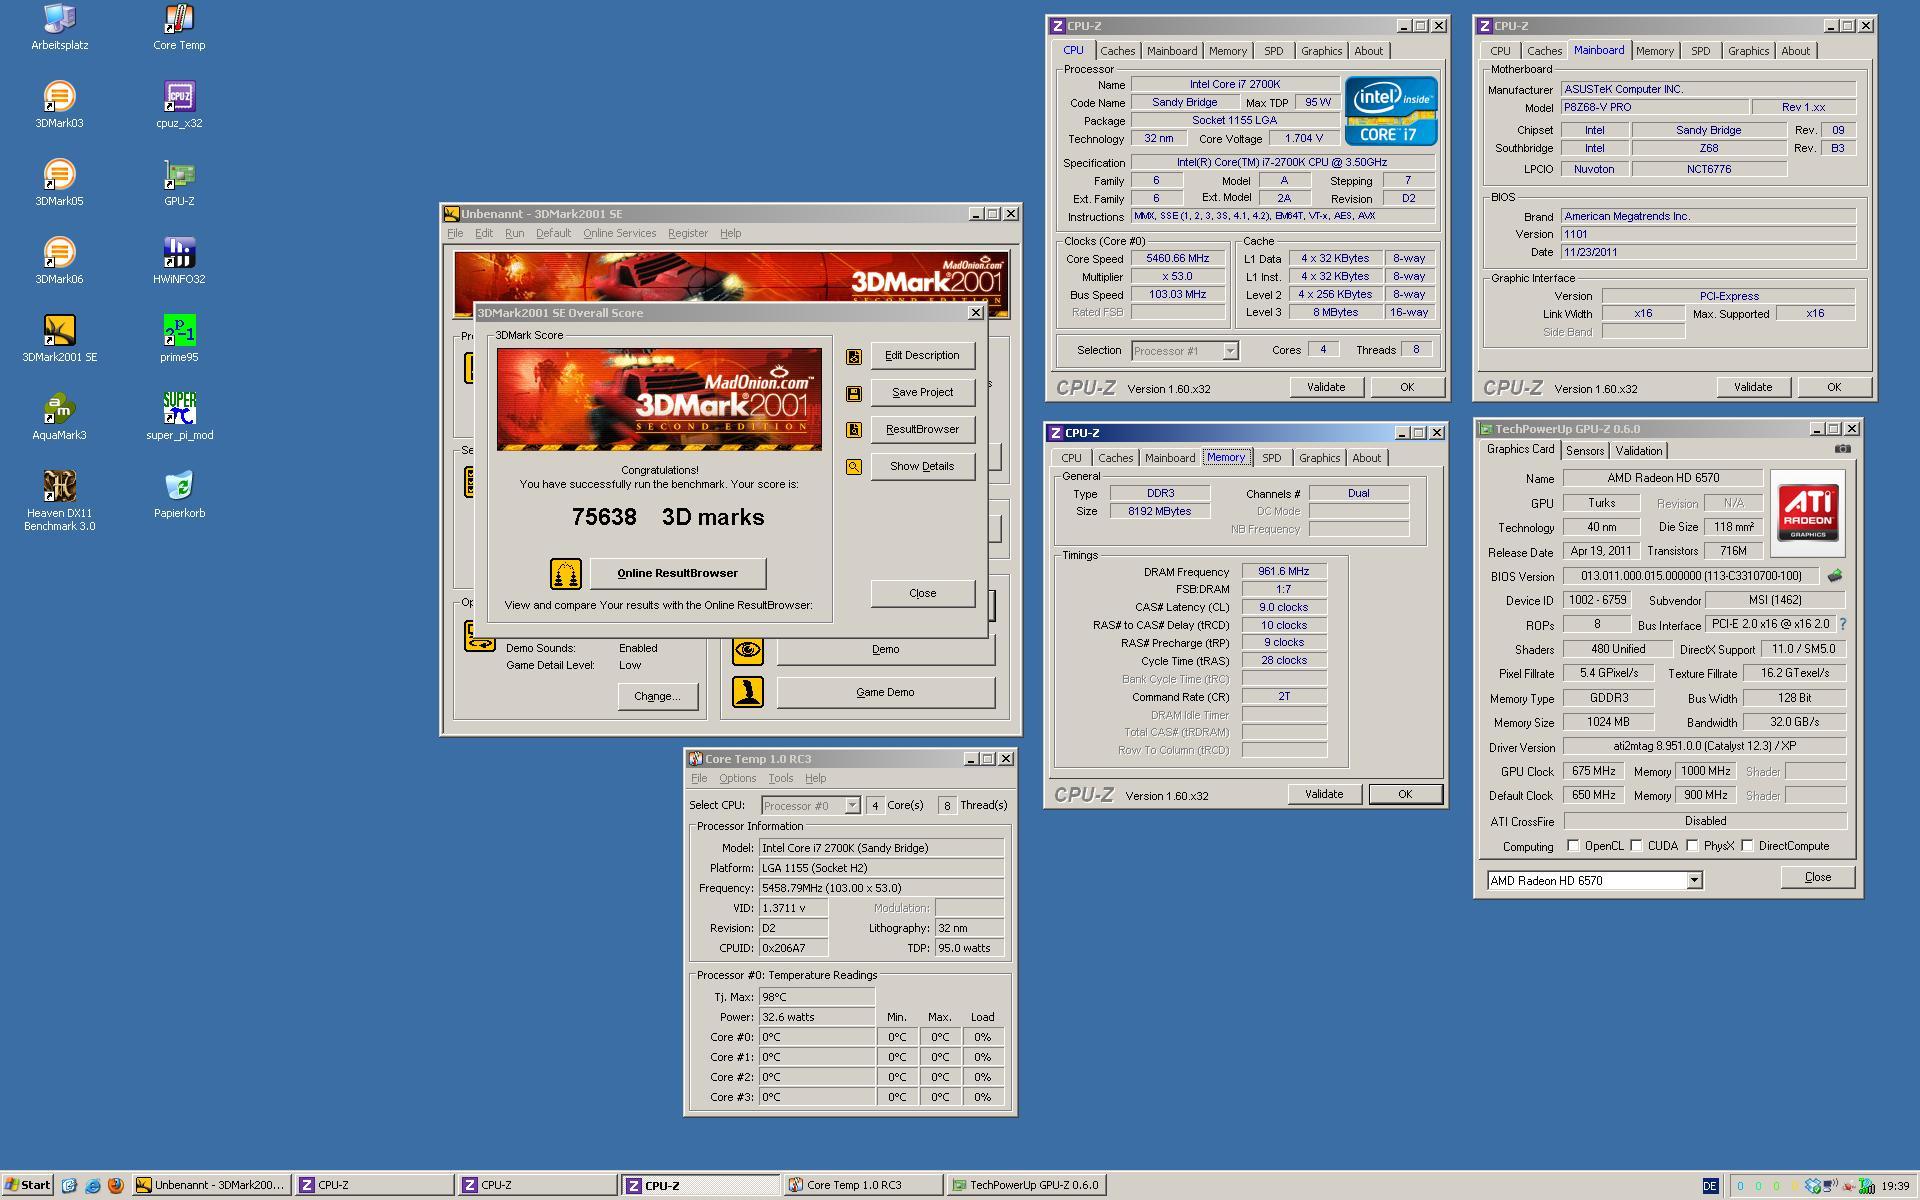
Task: Open Firefox from the quick launch bar
Action: pyautogui.click(x=116, y=1186)
